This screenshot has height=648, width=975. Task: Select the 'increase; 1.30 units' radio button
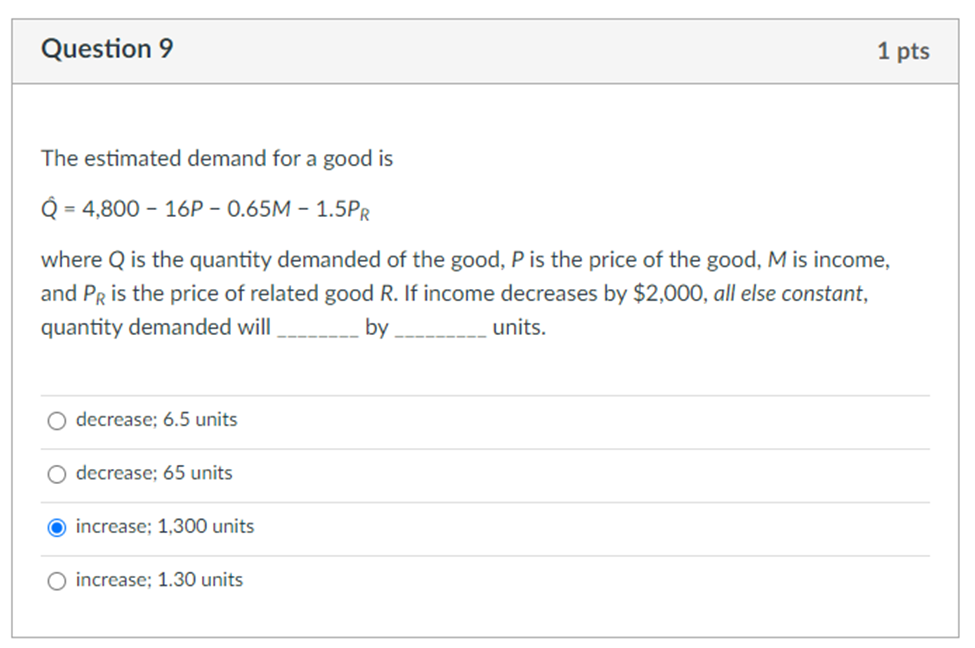[x=57, y=580]
